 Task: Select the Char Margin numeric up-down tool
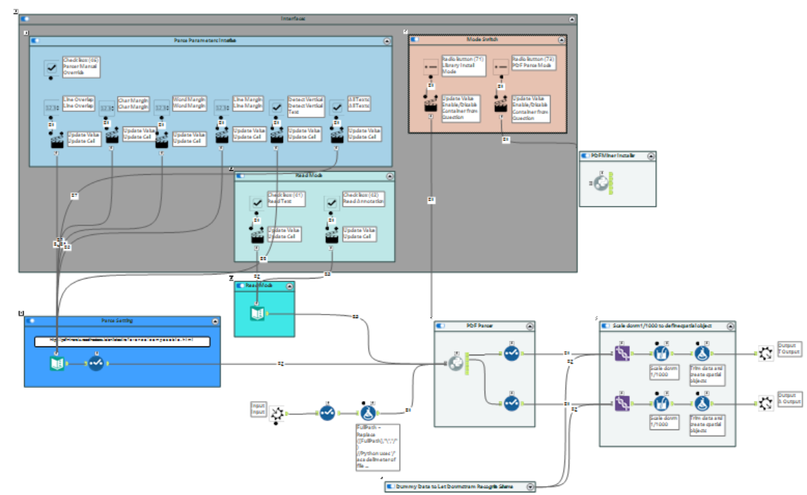[107, 108]
